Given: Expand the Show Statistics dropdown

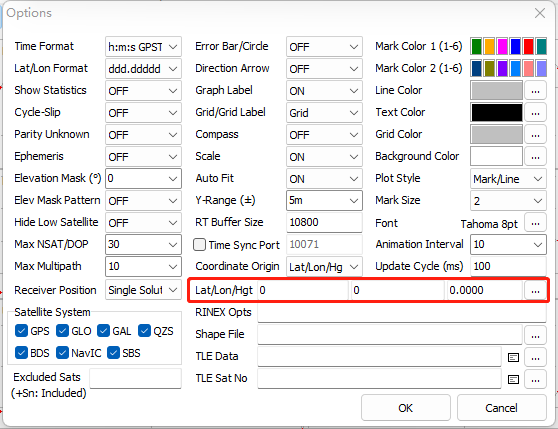Looking at the screenshot, I should [x=143, y=91].
